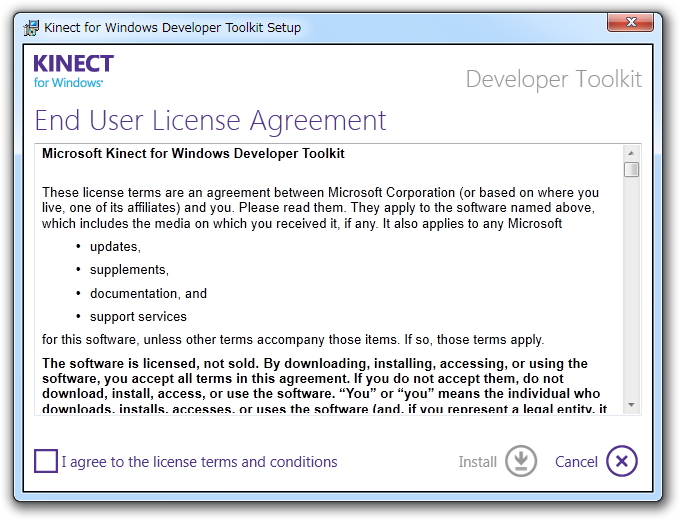This screenshot has width=680, height=521.
Task: Click the Install text label
Action: (477, 462)
